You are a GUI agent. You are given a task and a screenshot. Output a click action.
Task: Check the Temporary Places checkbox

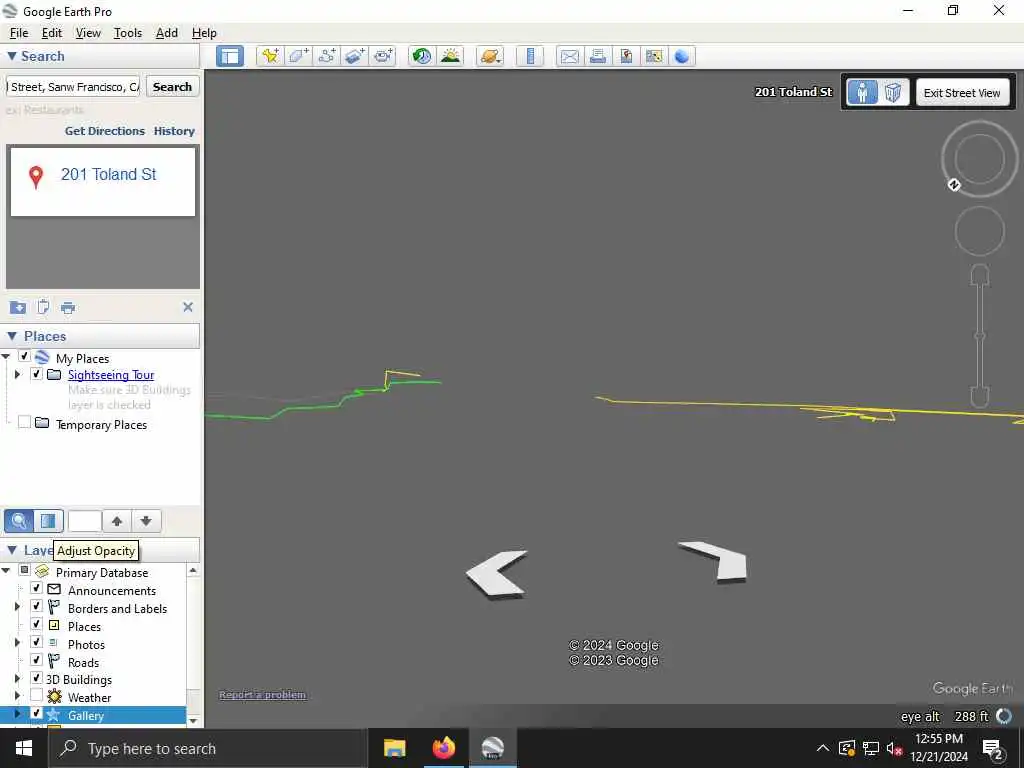[25, 423]
